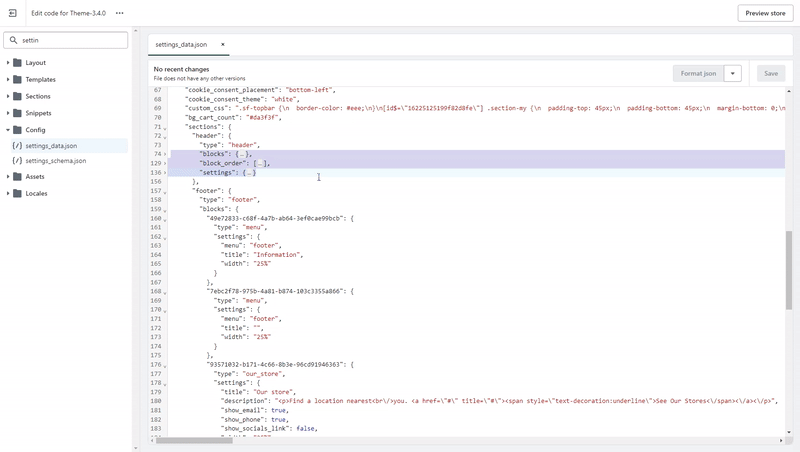
Task: Click the Format json button
Action: point(698,73)
